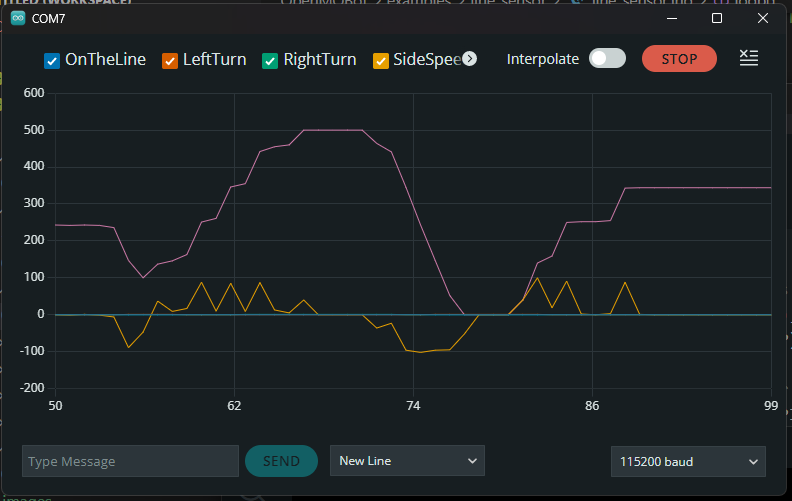Disable the RightTurn series checkbox

(x=270, y=61)
